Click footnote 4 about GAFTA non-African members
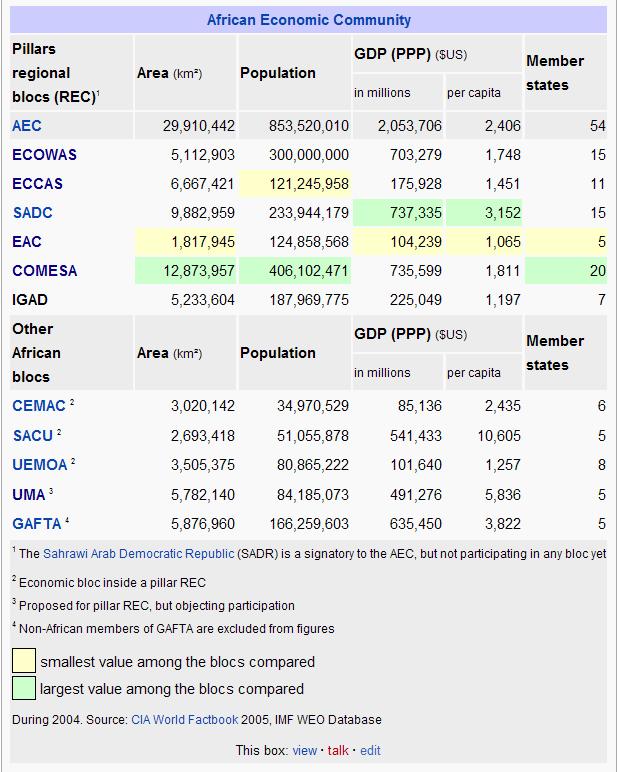 [x=173, y=628]
